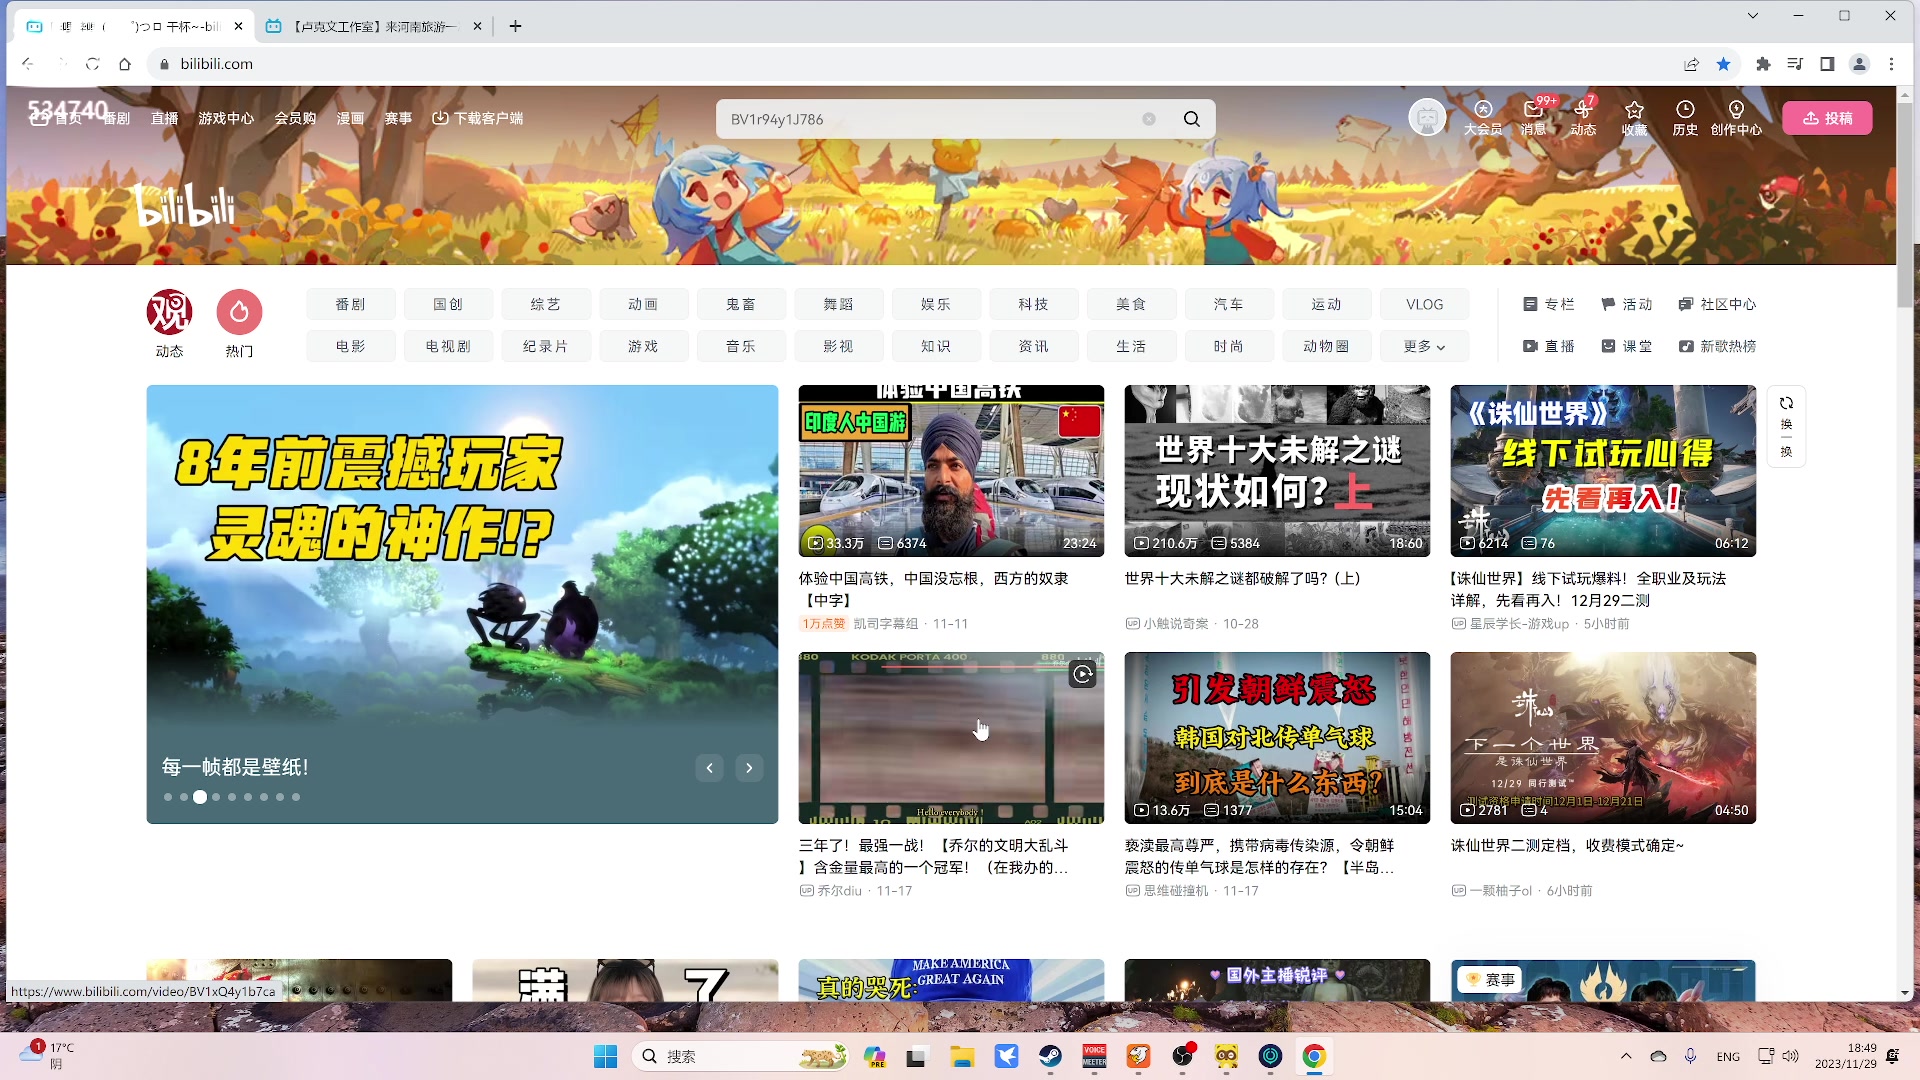Open File Explorer from the taskbar
Screen dimensions: 1920x1080
pyautogui.click(x=962, y=1056)
